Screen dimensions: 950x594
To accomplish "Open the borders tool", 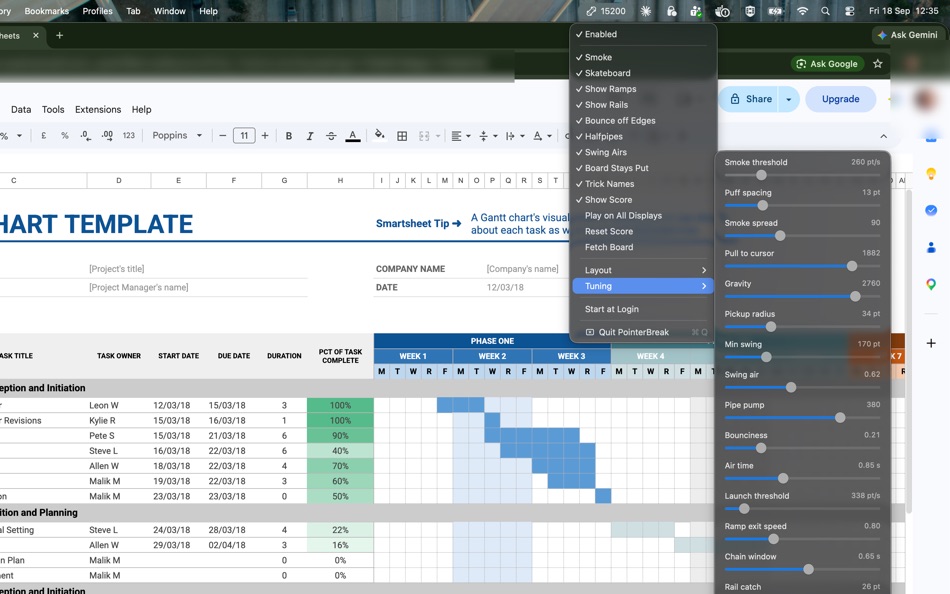I will pos(402,136).
